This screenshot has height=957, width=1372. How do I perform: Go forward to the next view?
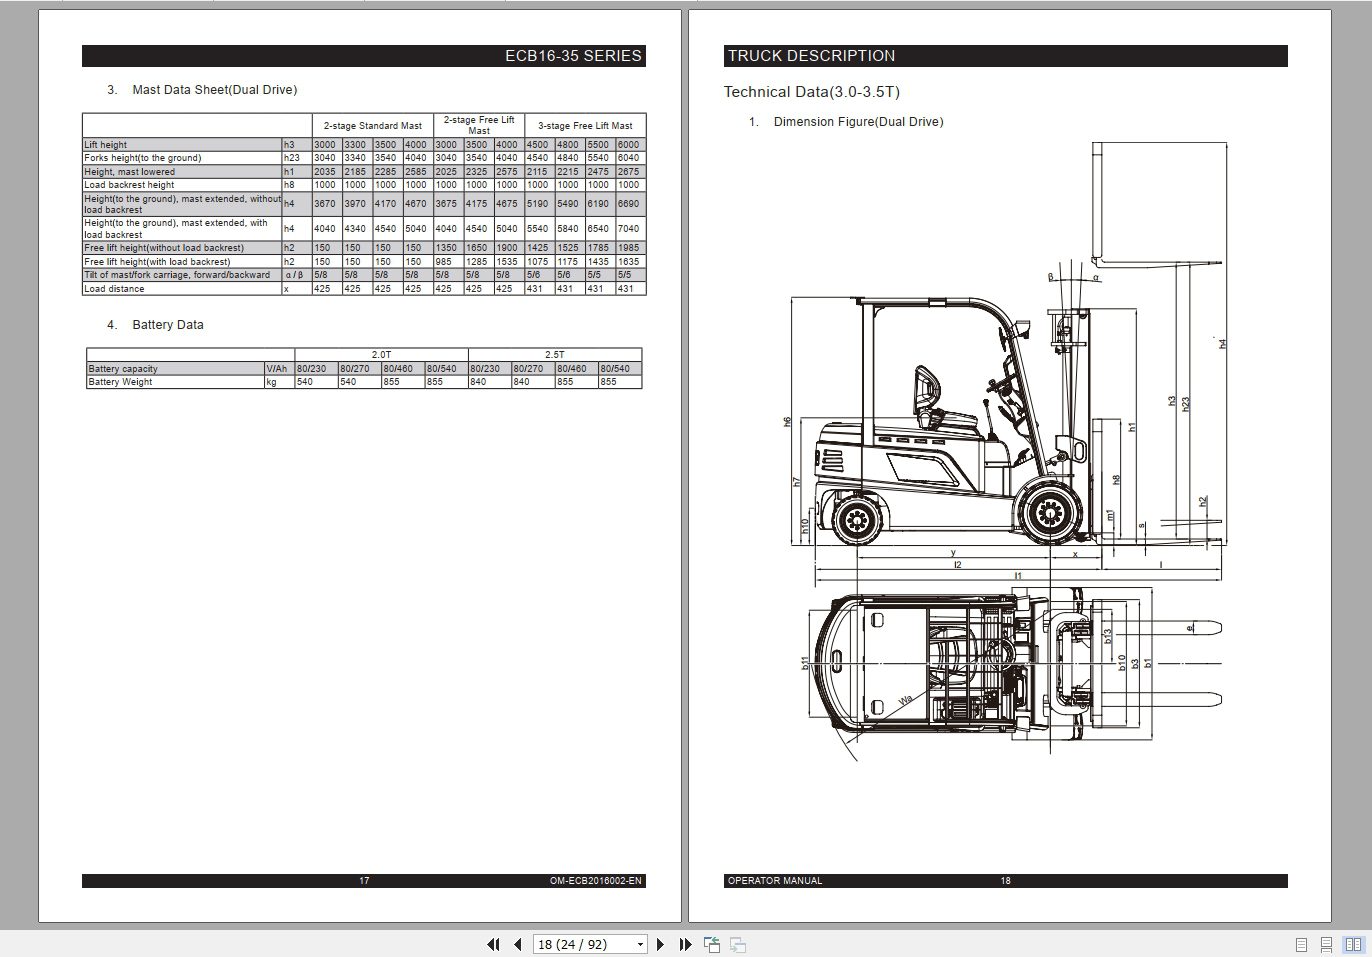738,944
